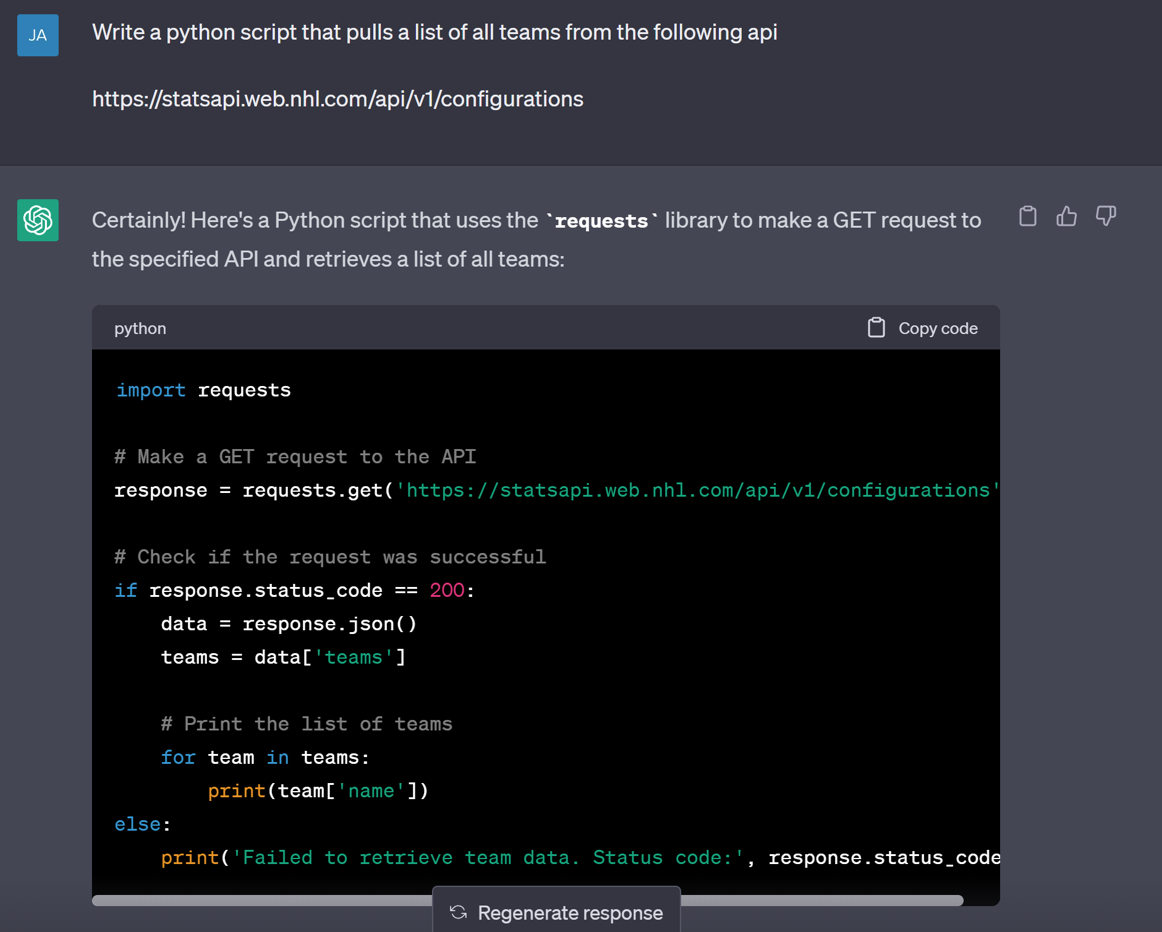This screenshot has height=932, width=1162.
Task: Click the 200 status code number
Action: [x=446, y=590]
